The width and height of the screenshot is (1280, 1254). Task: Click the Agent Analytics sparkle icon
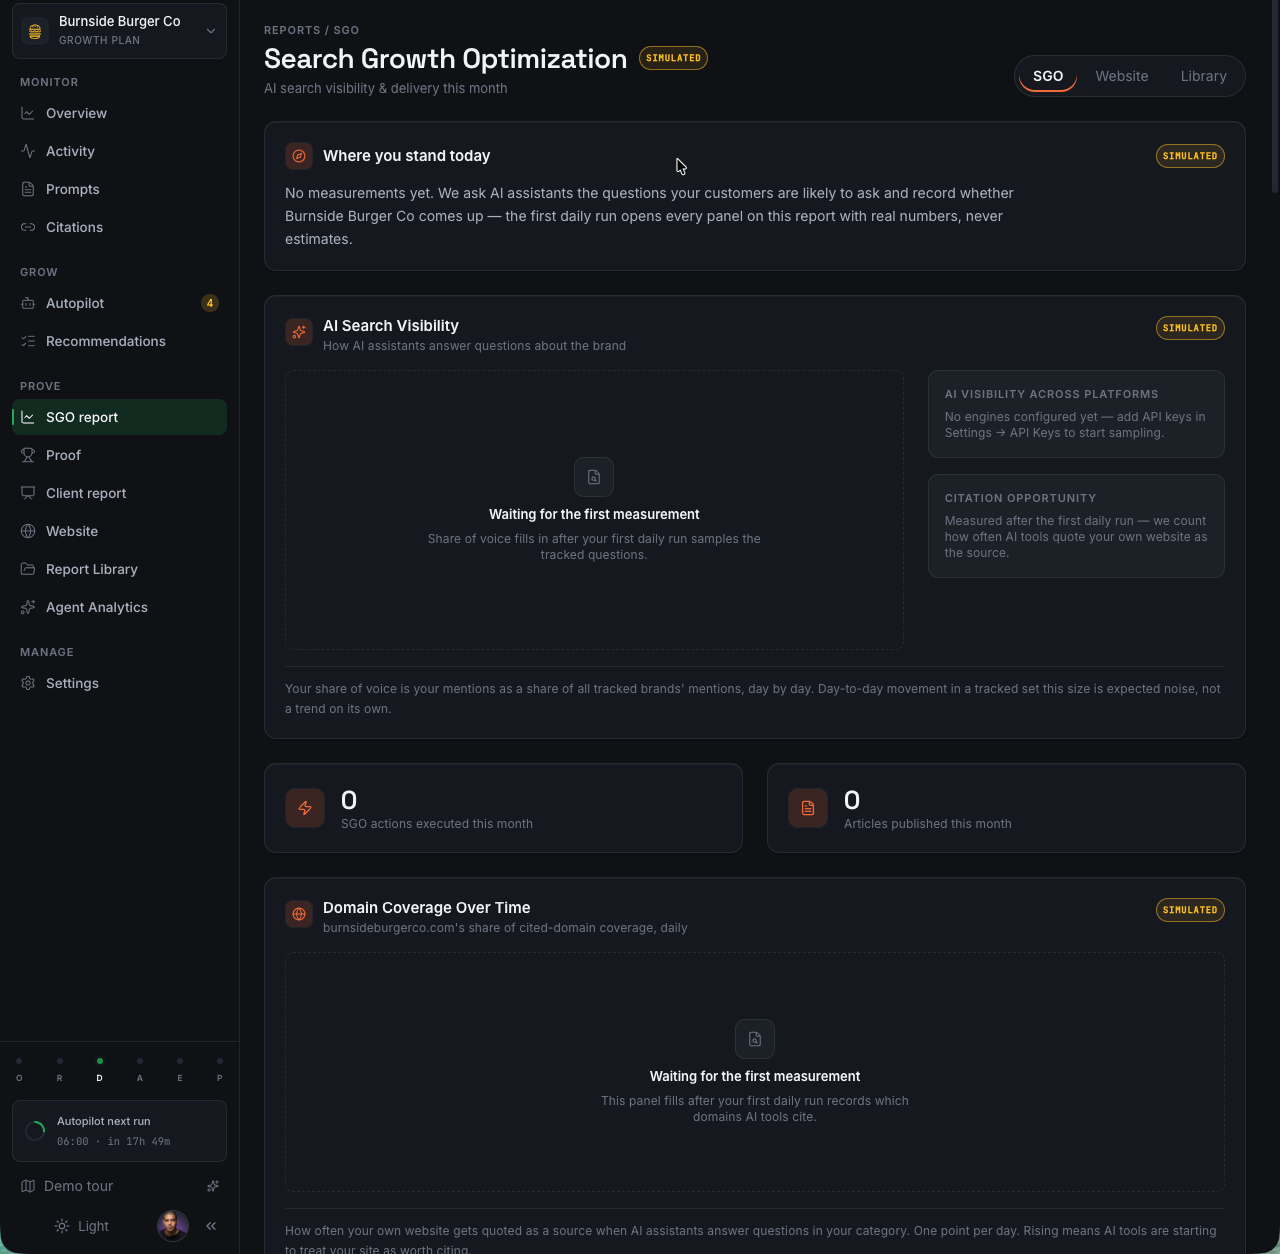pos(28,607)
